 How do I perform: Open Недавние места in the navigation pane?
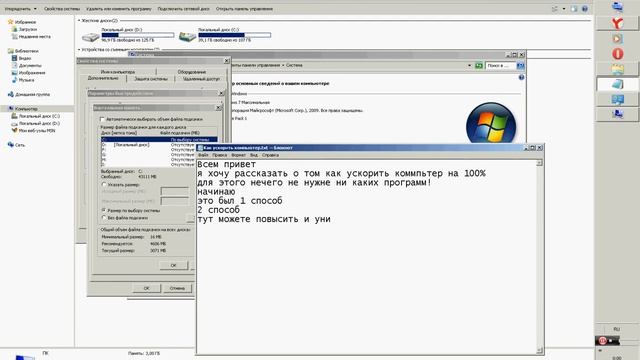click(35, 37)
